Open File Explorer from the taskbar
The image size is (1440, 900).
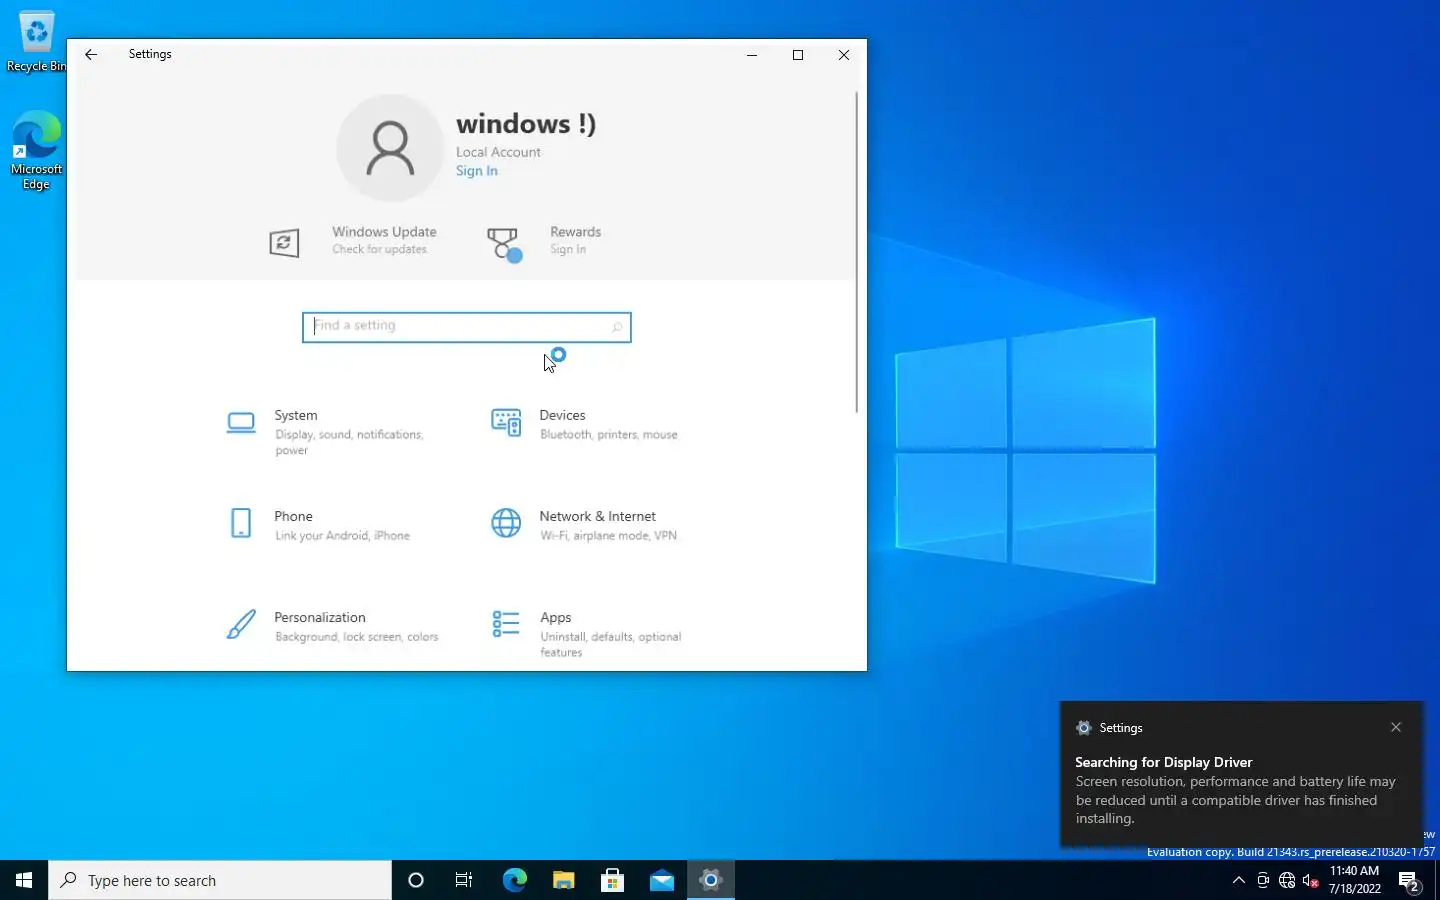click(x=563, y=880)
